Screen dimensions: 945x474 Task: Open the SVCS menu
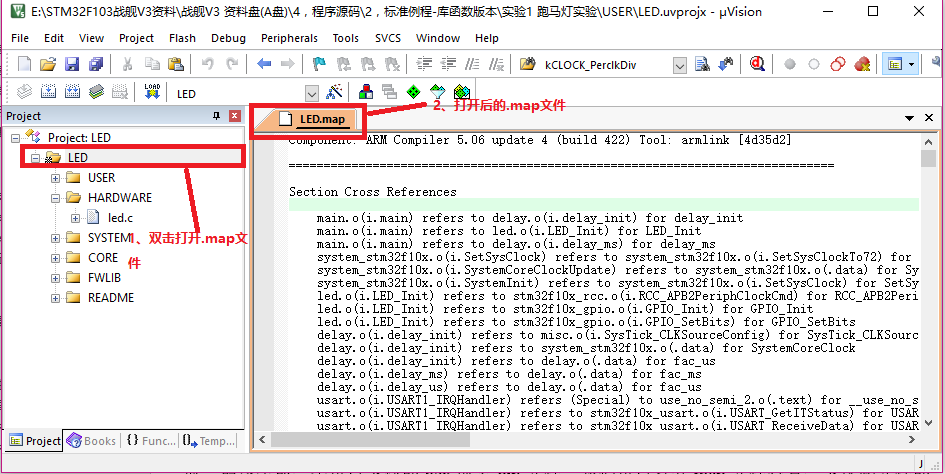[388, 38]
